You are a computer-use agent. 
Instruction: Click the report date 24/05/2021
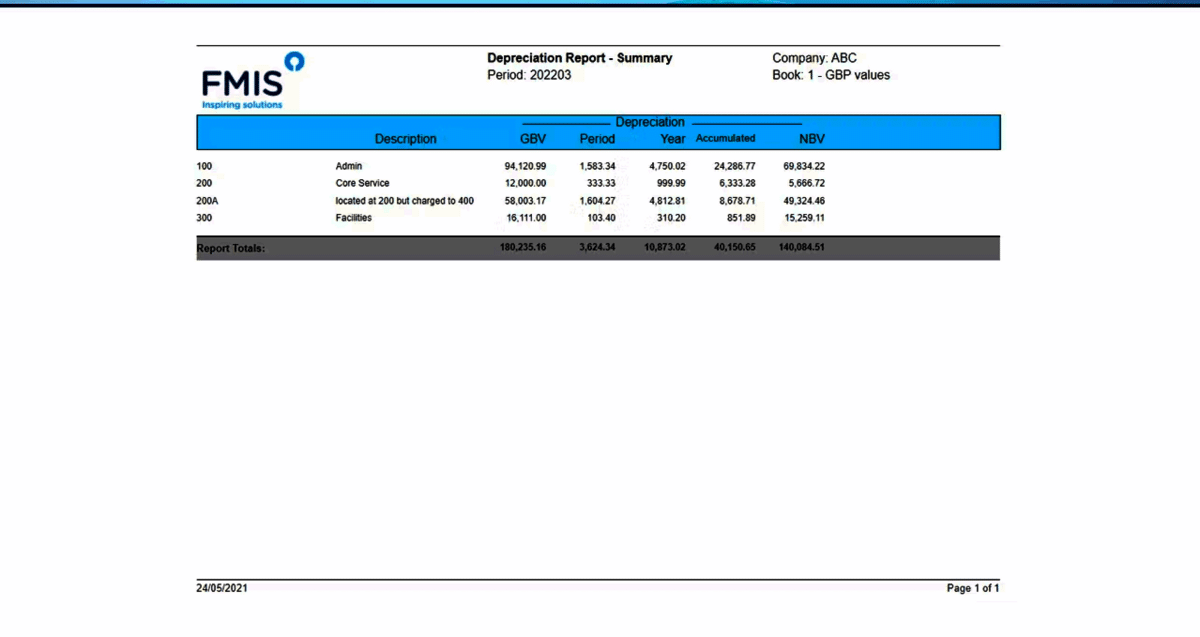point(222,588)
